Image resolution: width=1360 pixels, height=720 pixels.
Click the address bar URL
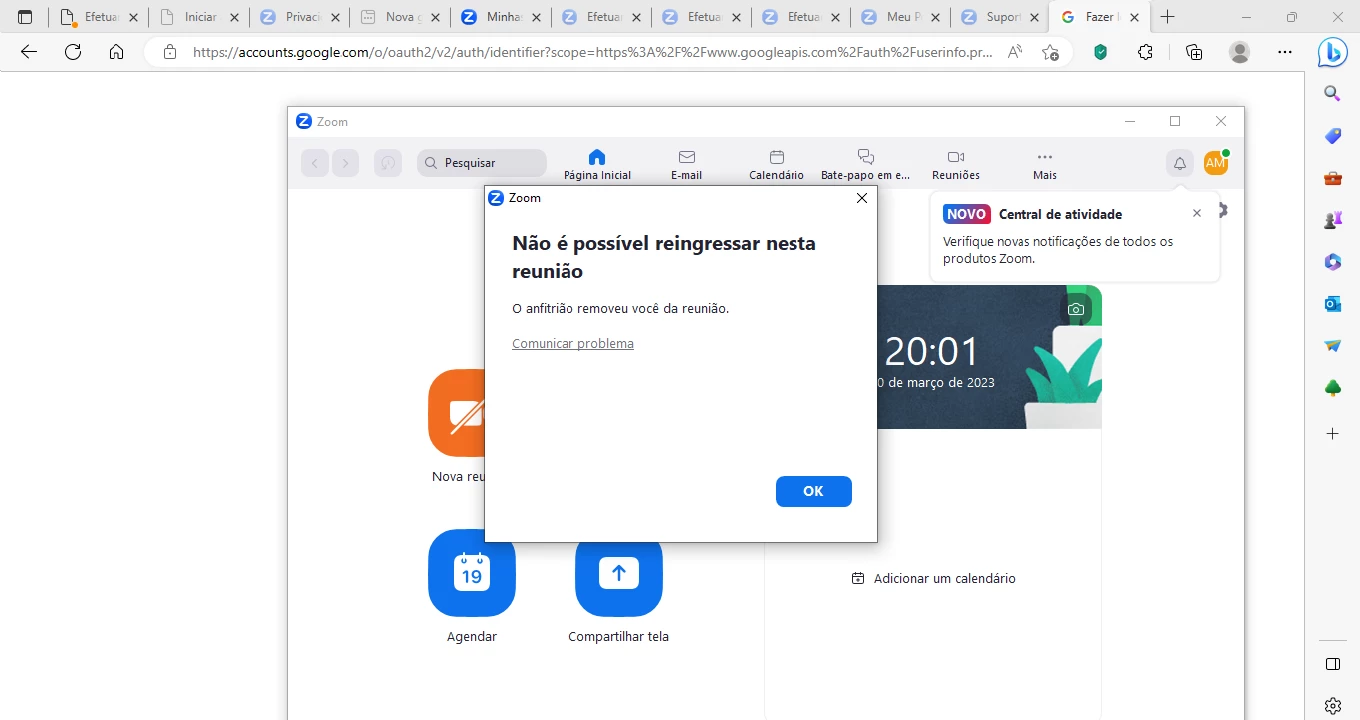coord(593,52)
